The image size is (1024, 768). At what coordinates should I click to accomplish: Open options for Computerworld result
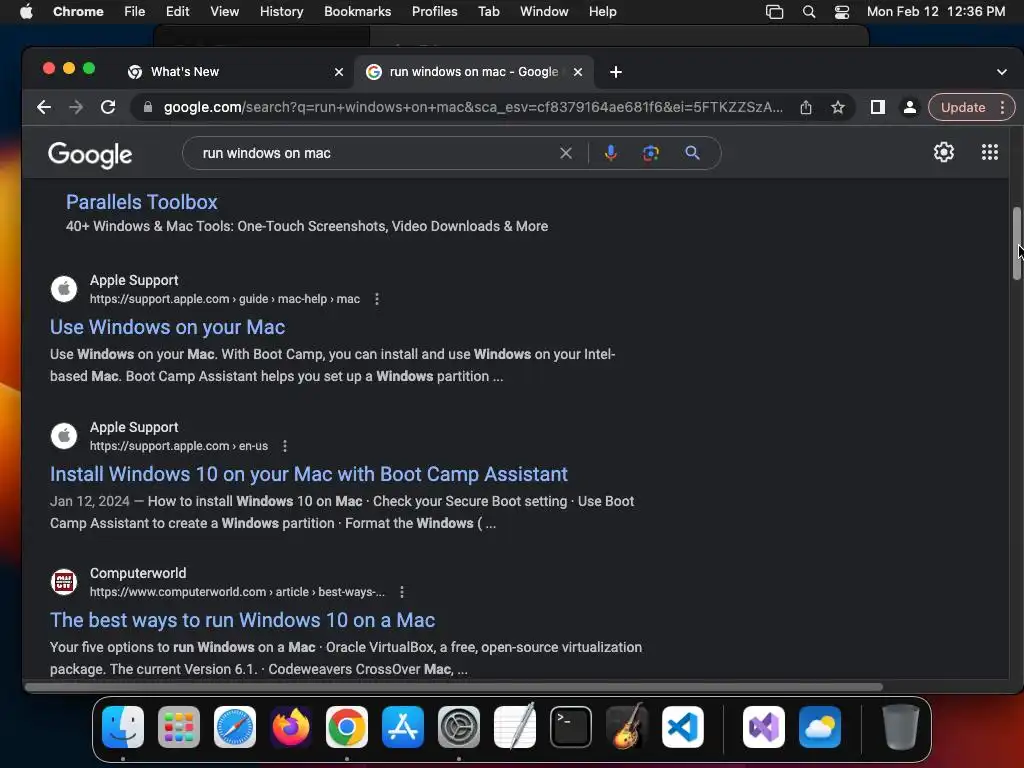(402, 592)
